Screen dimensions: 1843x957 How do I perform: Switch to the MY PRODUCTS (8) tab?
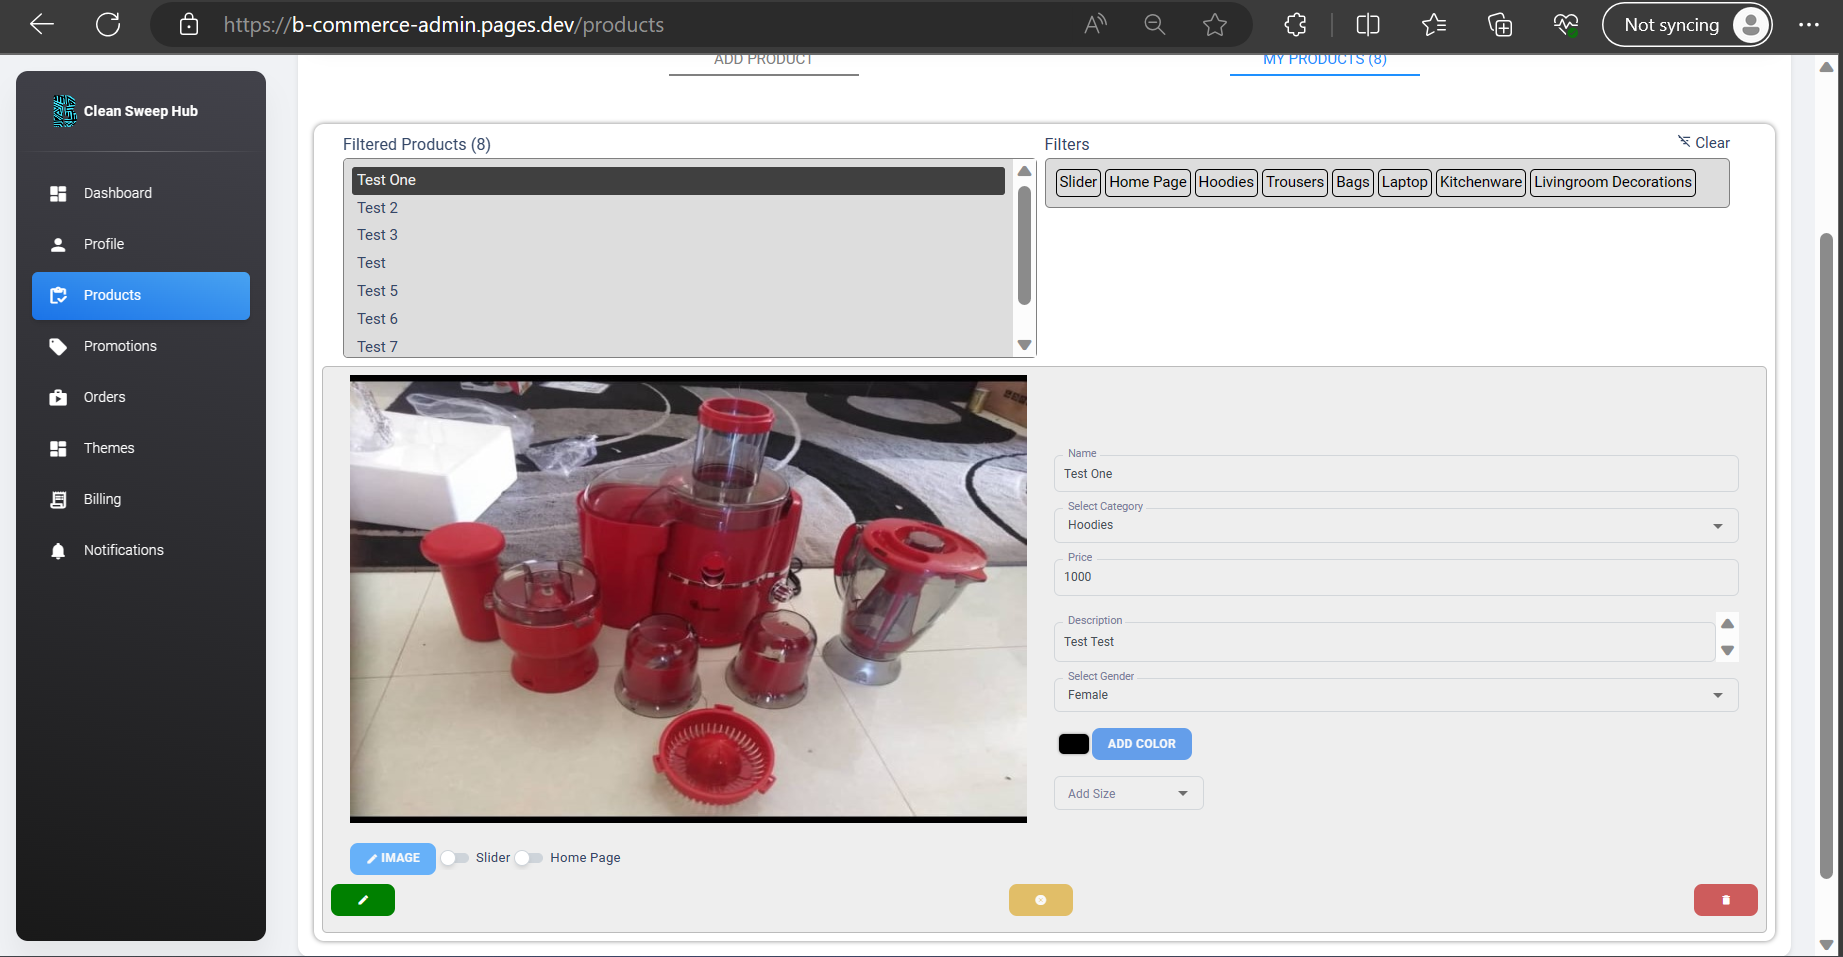pos(1324,58)
